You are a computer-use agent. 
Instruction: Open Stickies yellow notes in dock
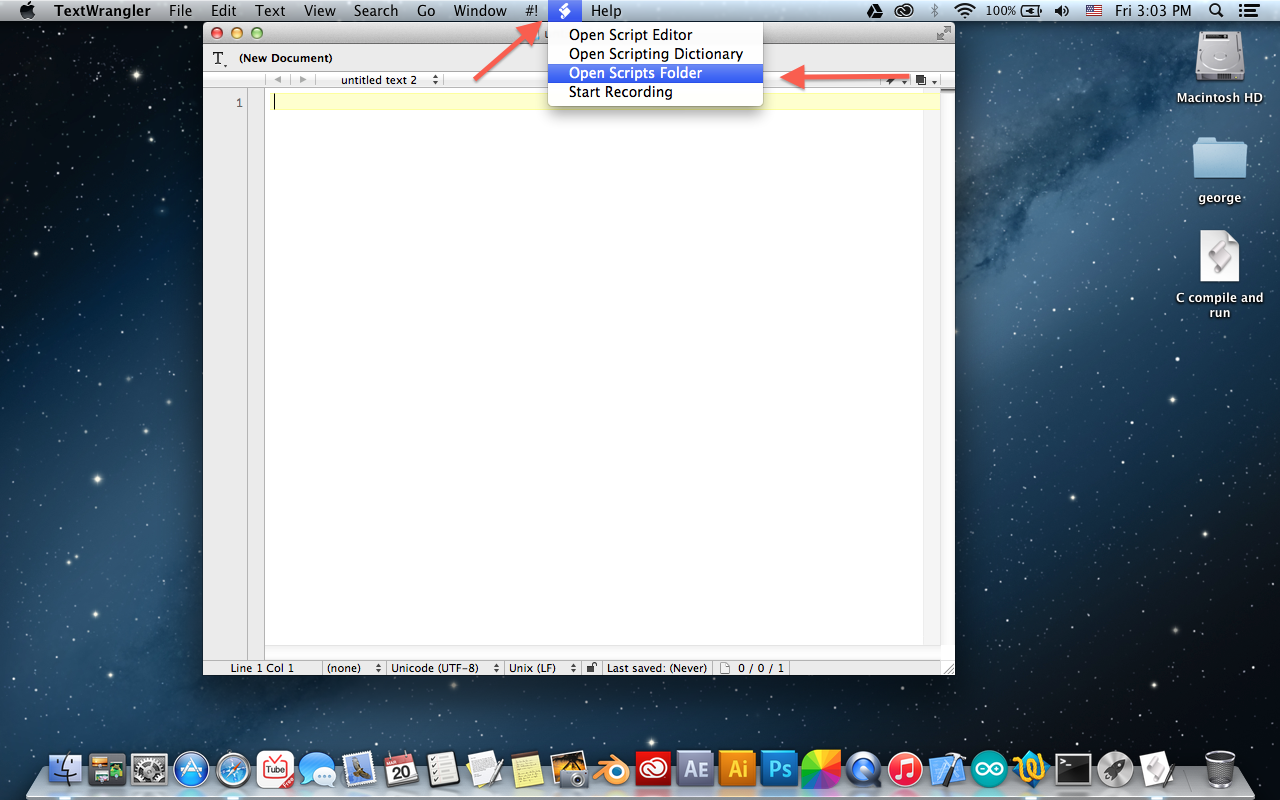click(x=527, y=769)
